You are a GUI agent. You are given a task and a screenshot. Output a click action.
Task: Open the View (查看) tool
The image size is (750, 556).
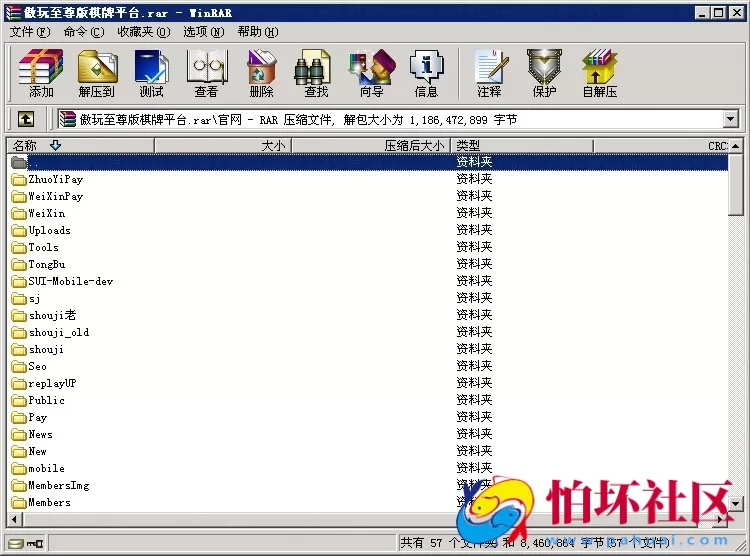click(x=207, y=73)
